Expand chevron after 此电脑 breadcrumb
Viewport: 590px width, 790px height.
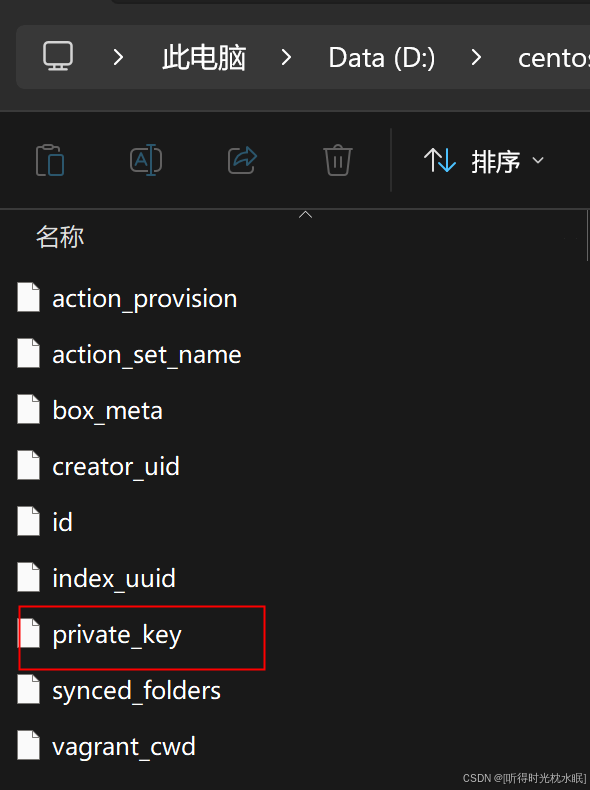(x=286, y=57)
